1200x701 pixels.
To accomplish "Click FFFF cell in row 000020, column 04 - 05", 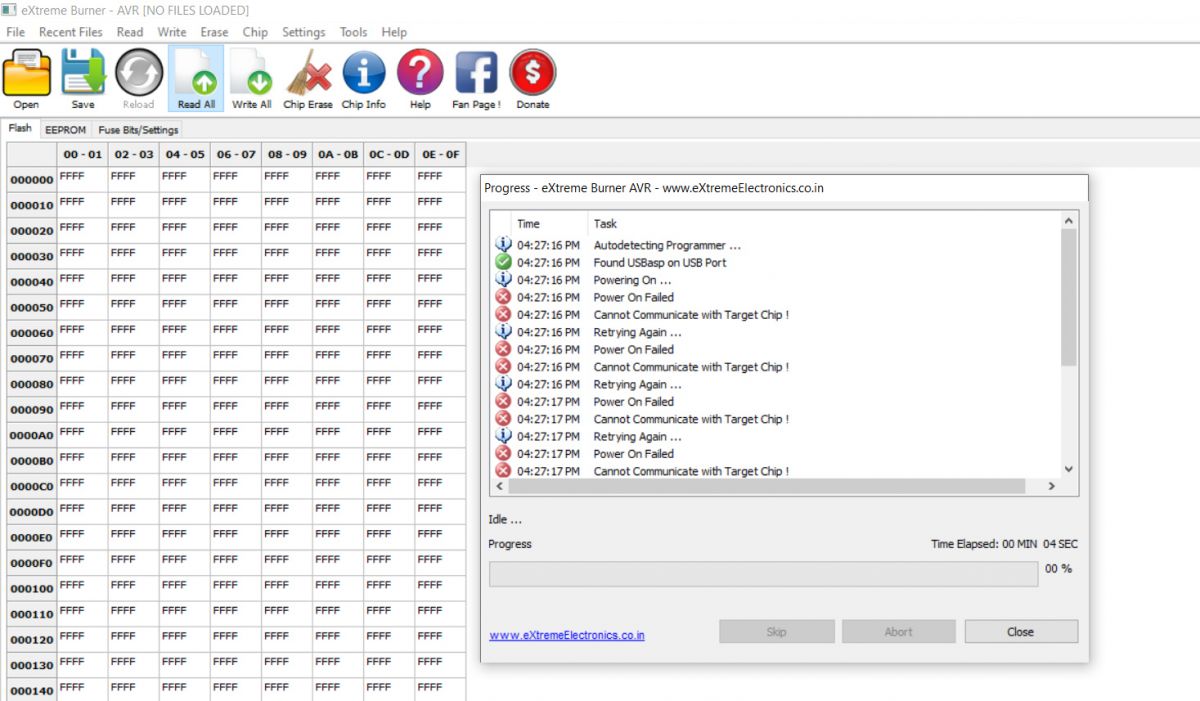I will click(x=185, y=231).
